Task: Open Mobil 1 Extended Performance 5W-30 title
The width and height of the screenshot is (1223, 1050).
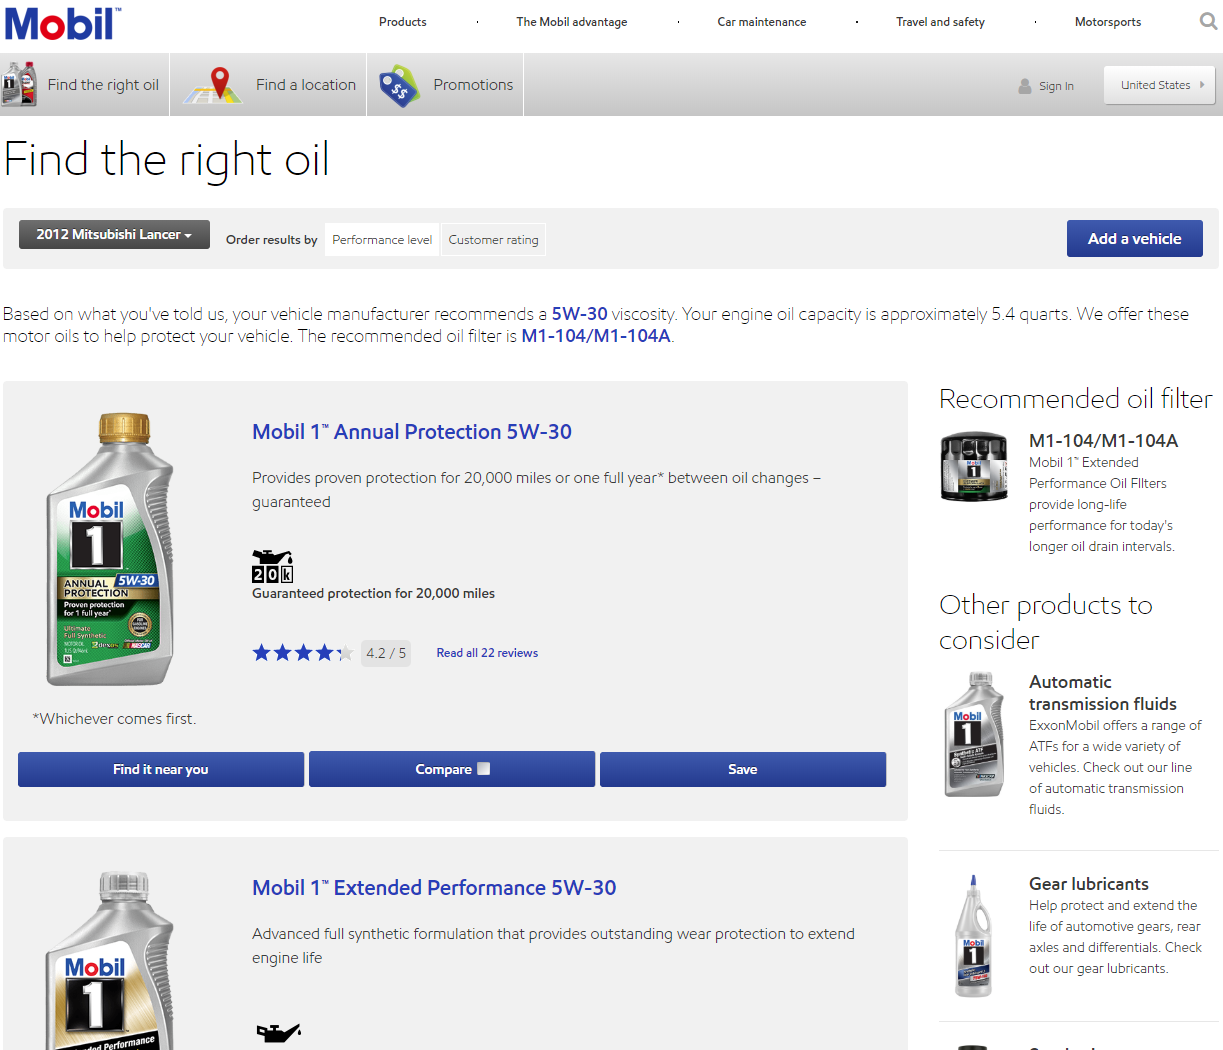Action: (434, 888)
